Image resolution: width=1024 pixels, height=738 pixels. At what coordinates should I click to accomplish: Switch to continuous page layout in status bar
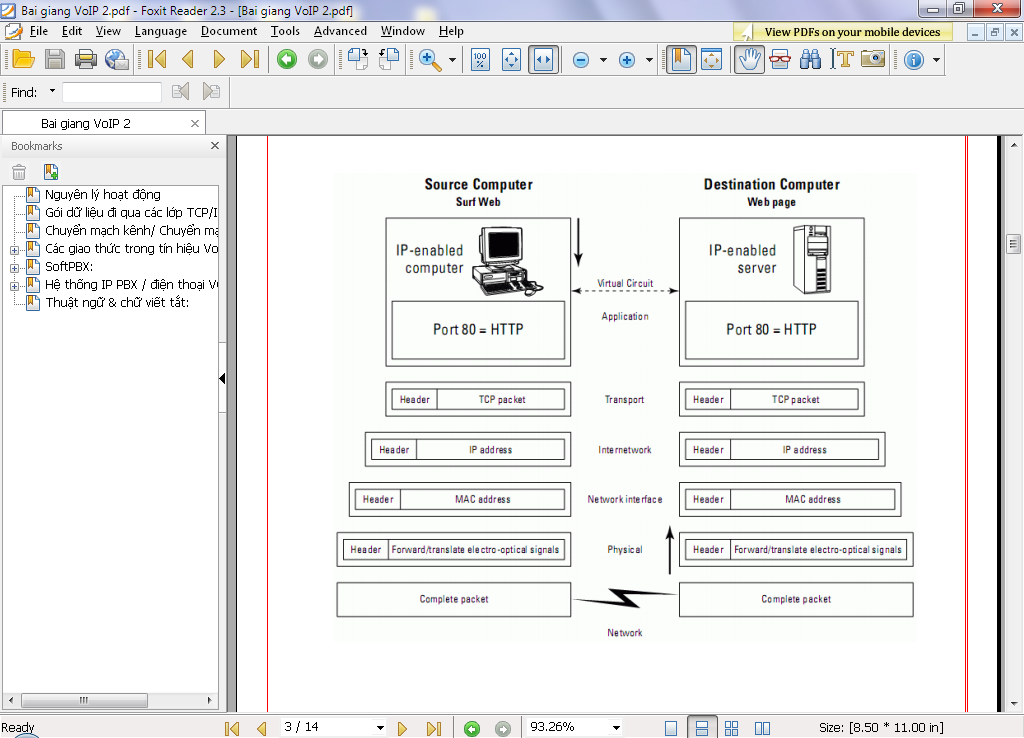click(x=702, y=728)
